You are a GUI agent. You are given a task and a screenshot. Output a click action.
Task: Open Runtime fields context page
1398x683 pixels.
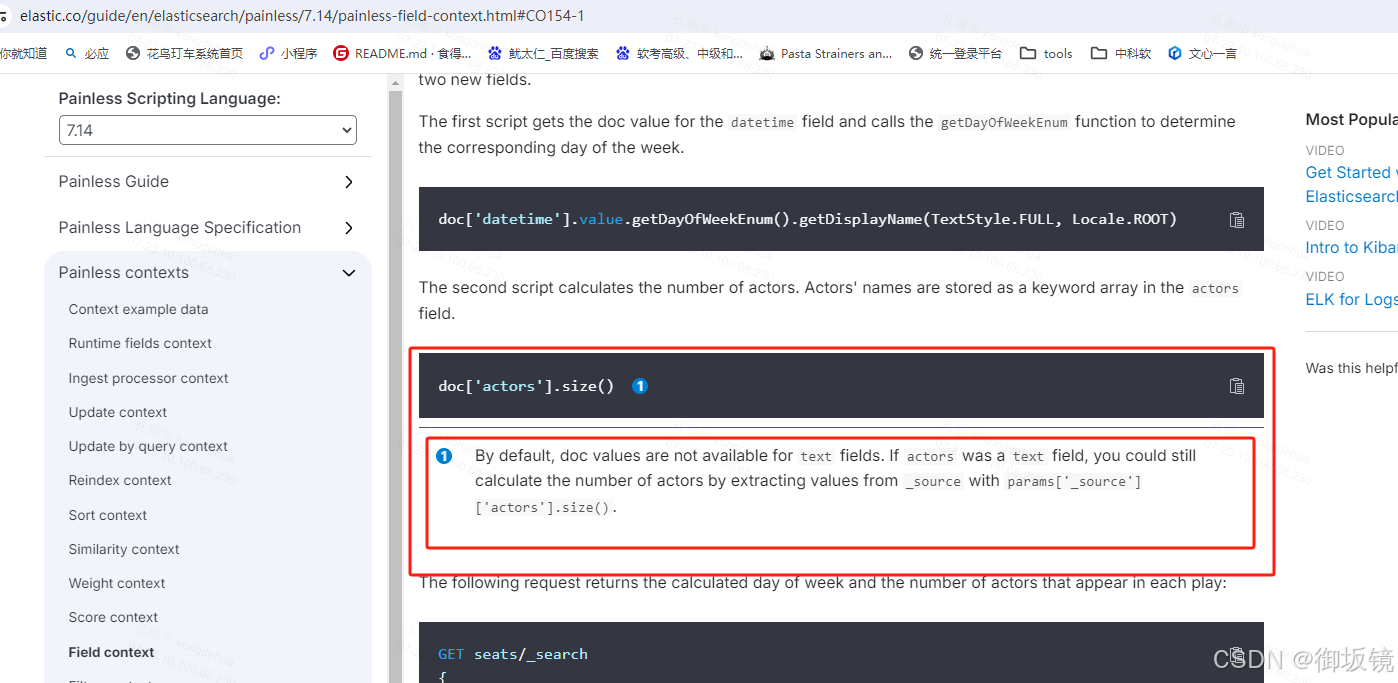coord(140,344)
